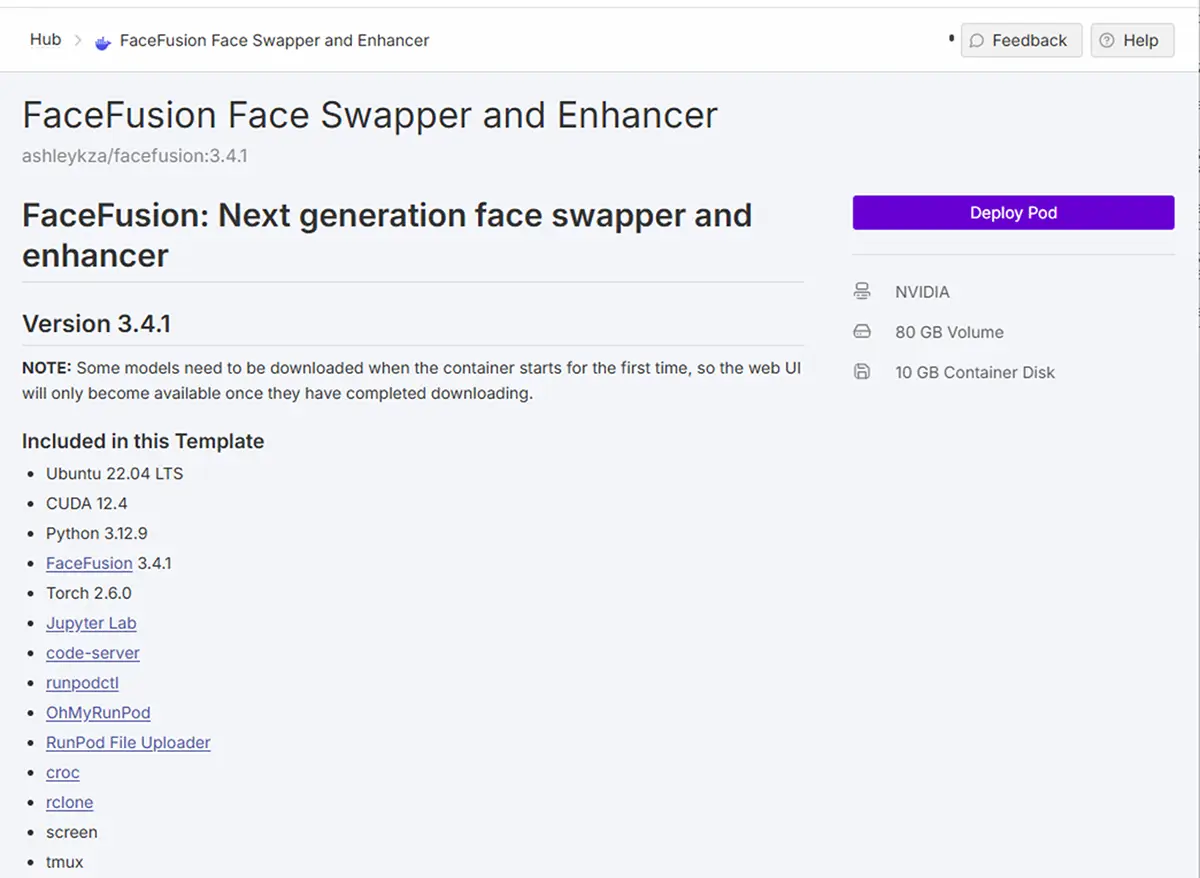Visit the OhMyRunPod link
This screenshot has height=878, width=1200.
[x=97, y=713]
